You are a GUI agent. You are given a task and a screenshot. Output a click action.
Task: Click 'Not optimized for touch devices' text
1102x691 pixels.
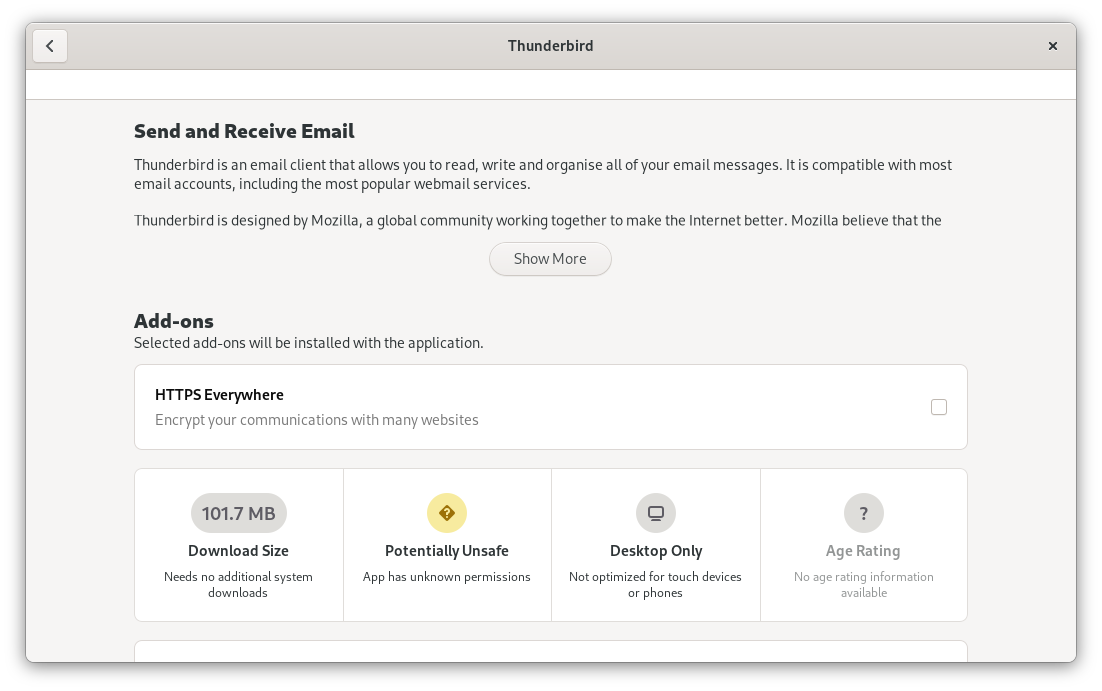click(655, 576)
